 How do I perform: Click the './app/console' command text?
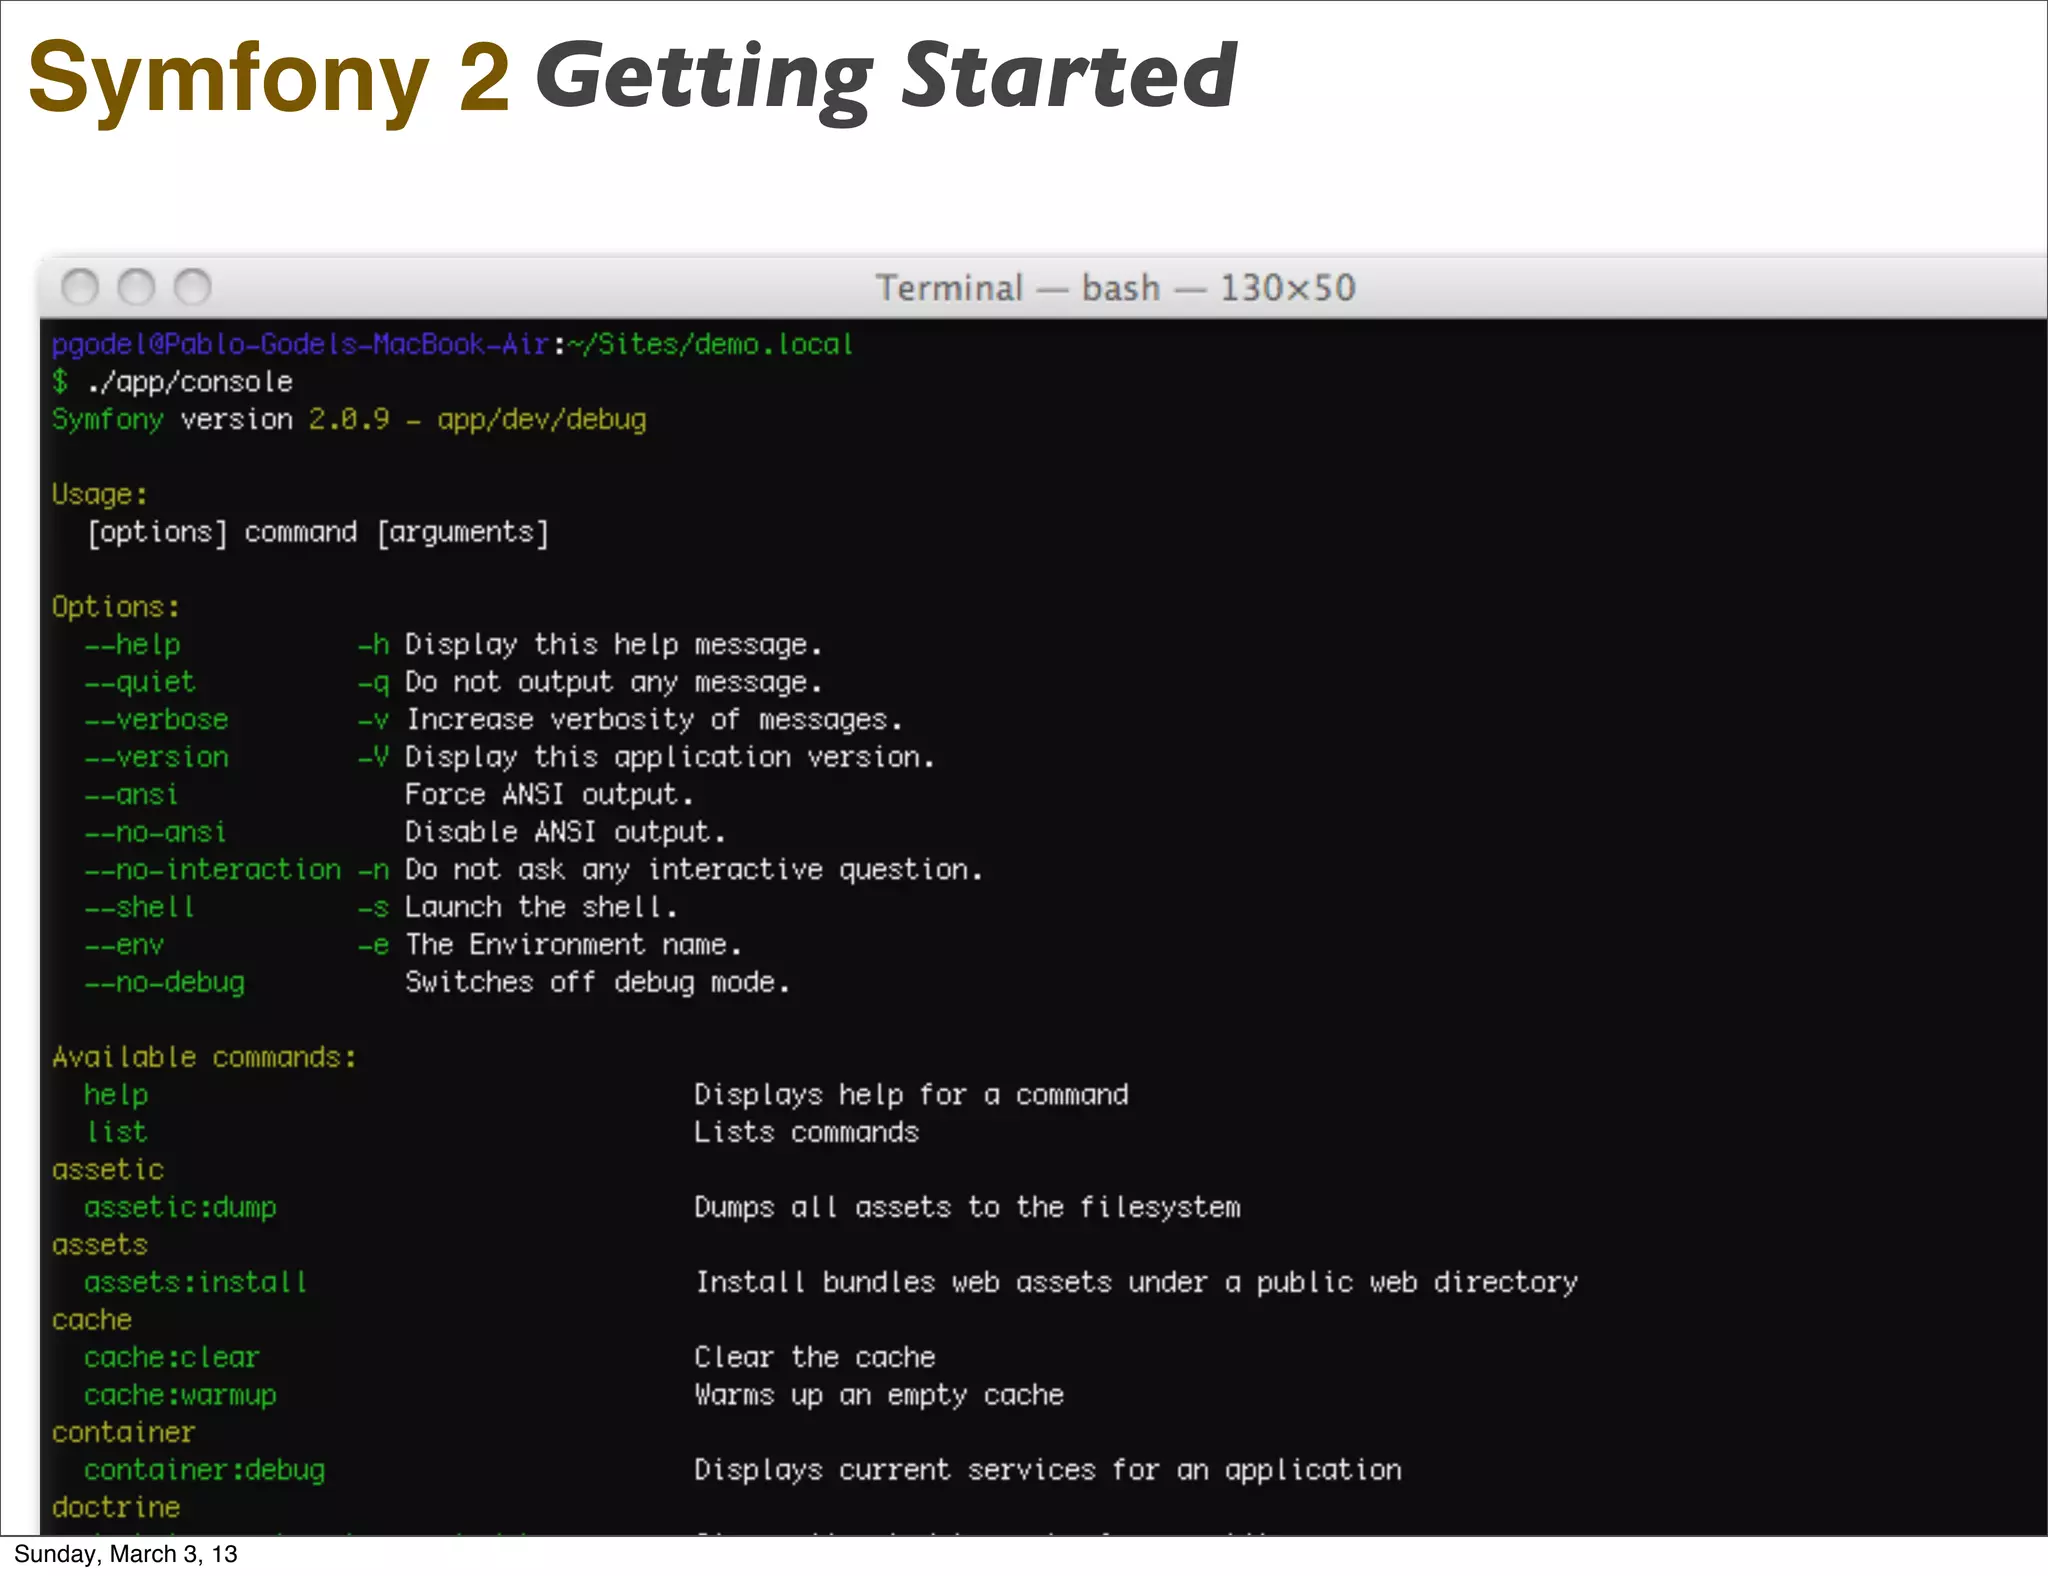click(190, 382)
